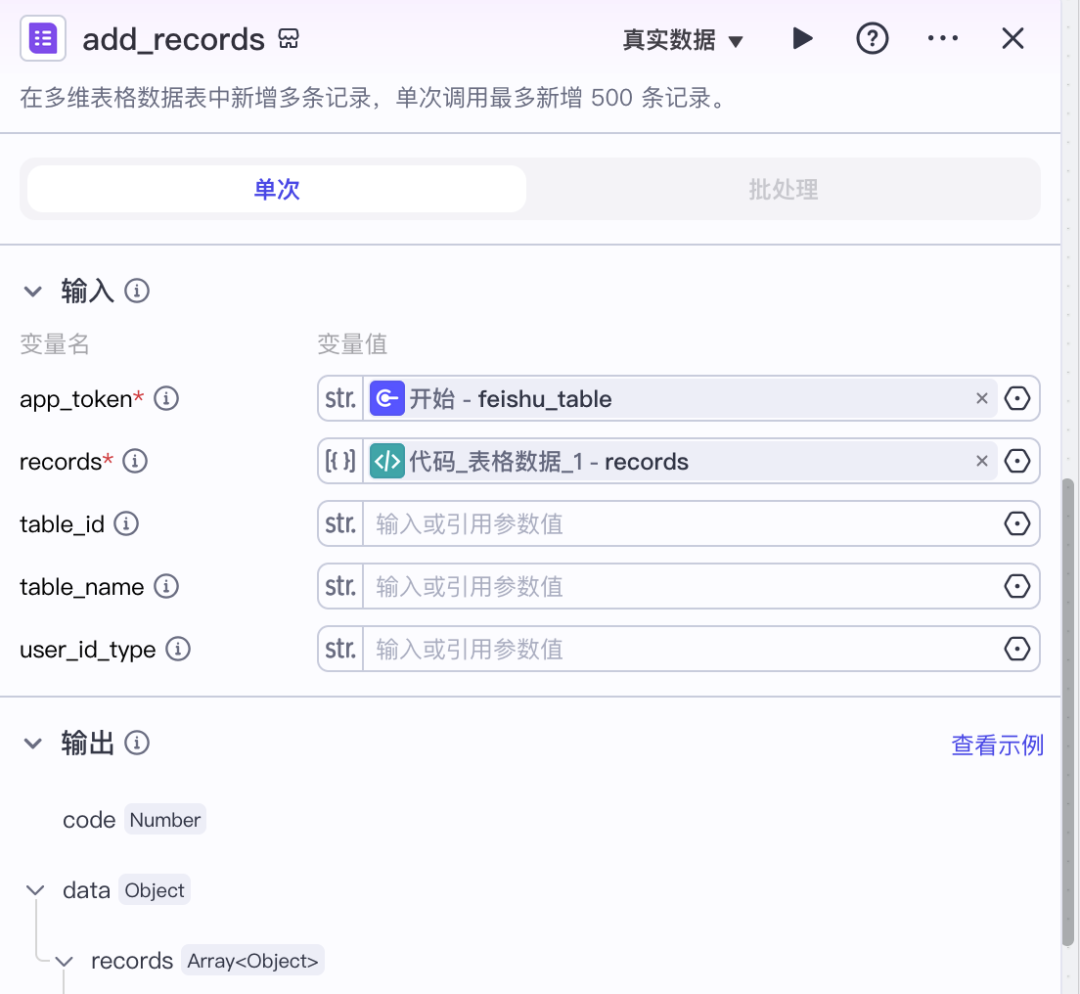The width and height of the screenshot is (1080, 994).
Task: Remove the 开始 - feishu_table reference
Action: 982,398
